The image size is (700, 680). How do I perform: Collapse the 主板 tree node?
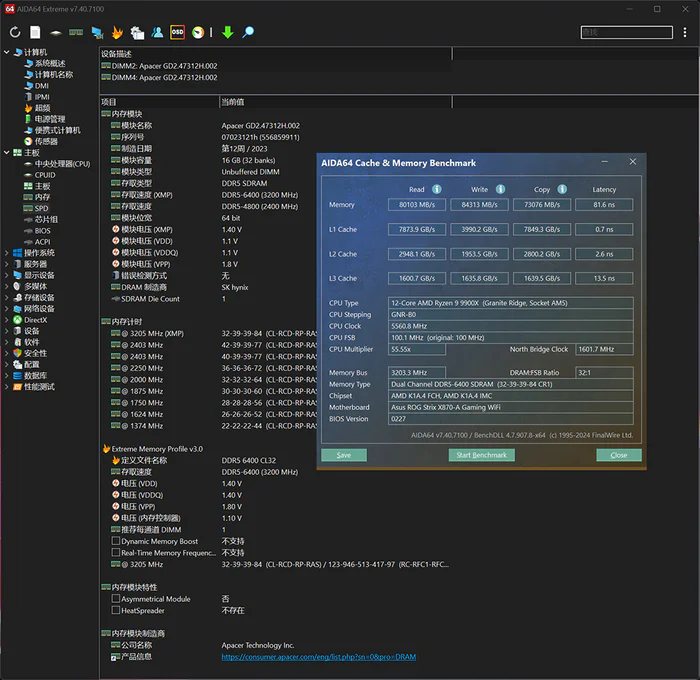[6, 153]
